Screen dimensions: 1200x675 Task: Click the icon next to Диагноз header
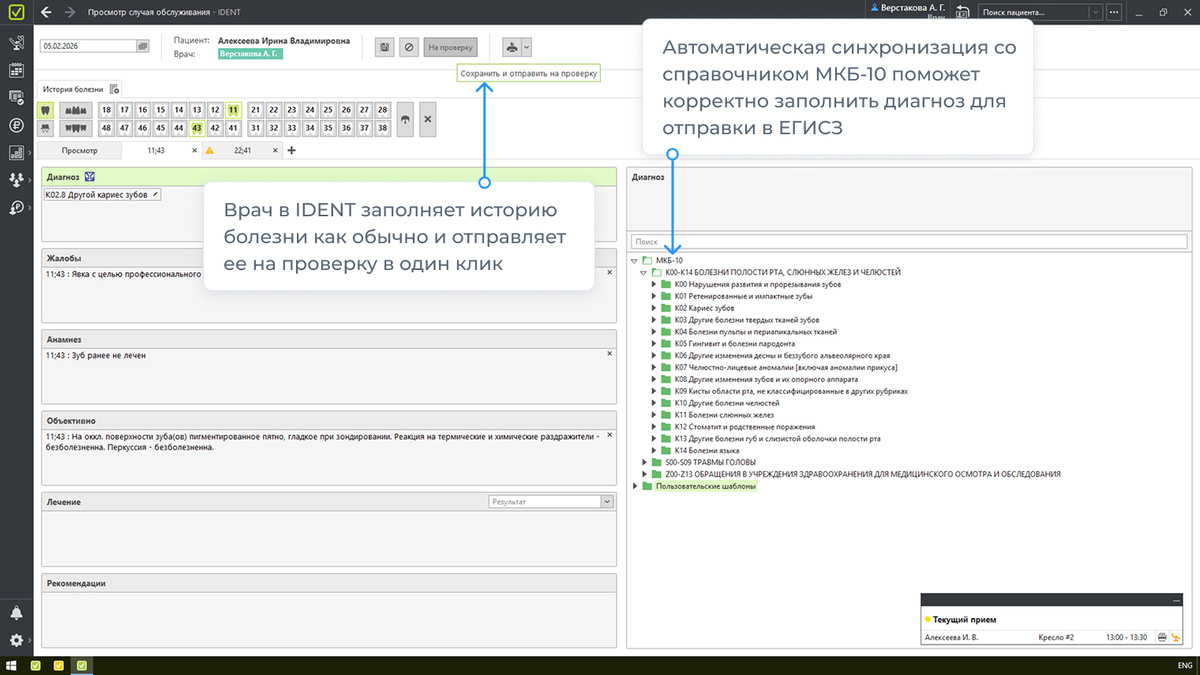[89, 177]
